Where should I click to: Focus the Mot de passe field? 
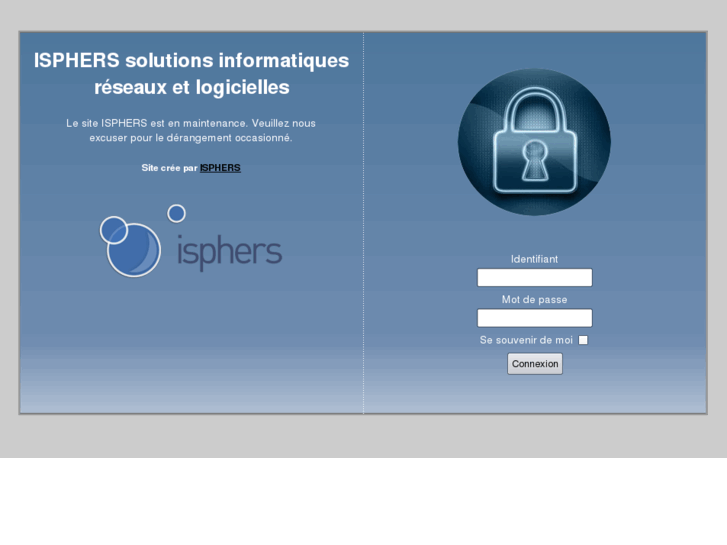point(535,318)
